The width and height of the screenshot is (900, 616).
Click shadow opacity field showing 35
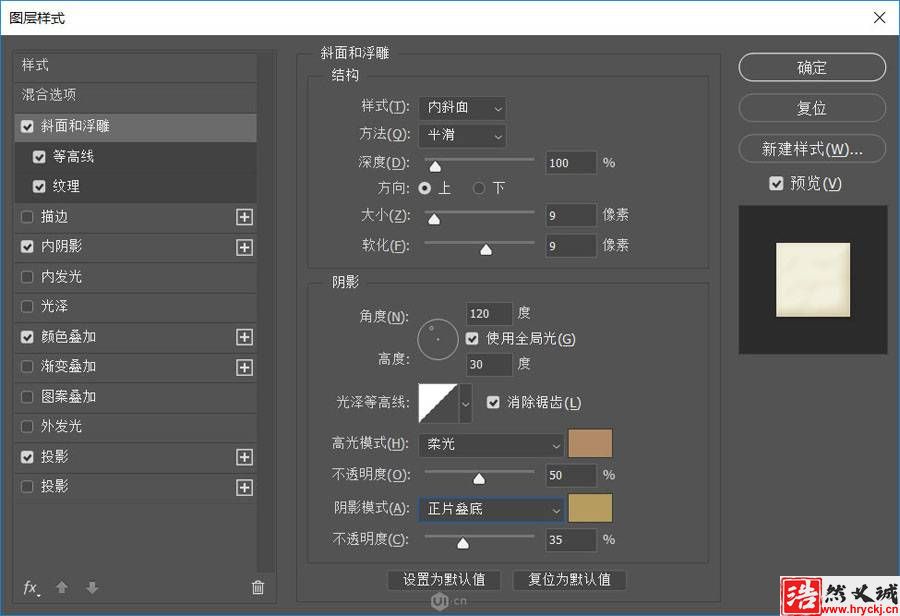[x=571, y=540]
